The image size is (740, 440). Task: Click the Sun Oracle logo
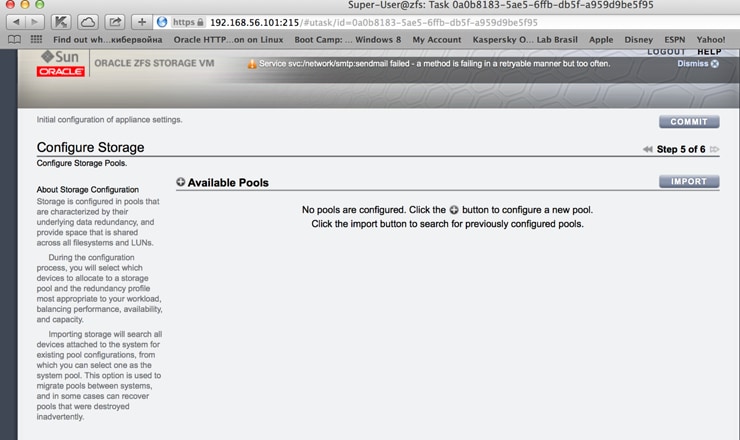coord(60,64)
